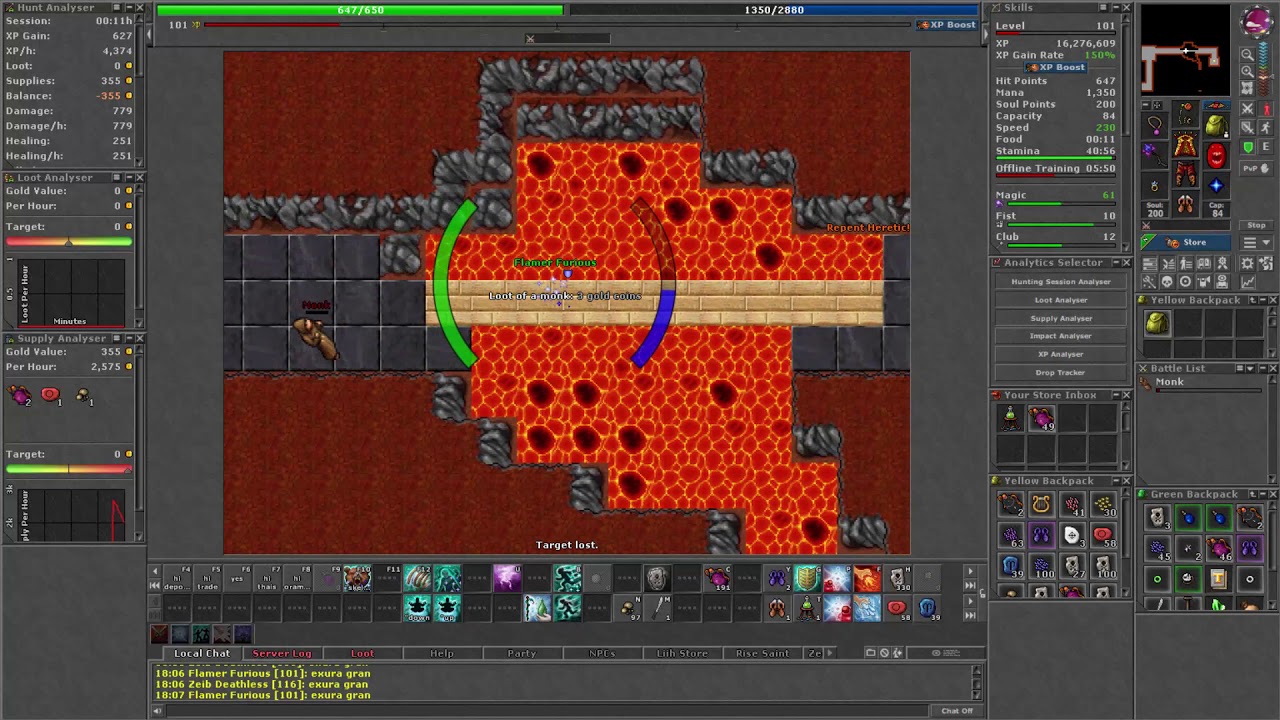This screenshot has width=1280, height=720.
Task: Click the health bar showing 647/650
Action: (361, 10)
